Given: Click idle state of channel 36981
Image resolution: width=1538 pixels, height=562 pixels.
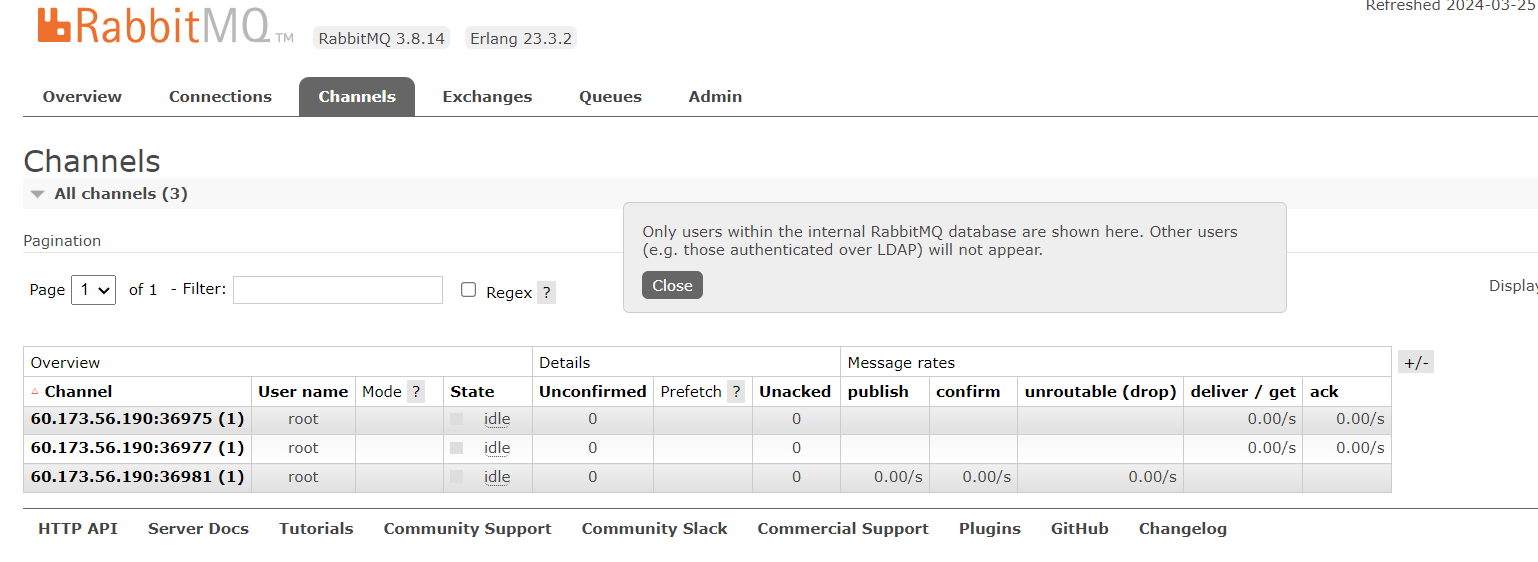Looking at the screenshot, I should 497,477.
